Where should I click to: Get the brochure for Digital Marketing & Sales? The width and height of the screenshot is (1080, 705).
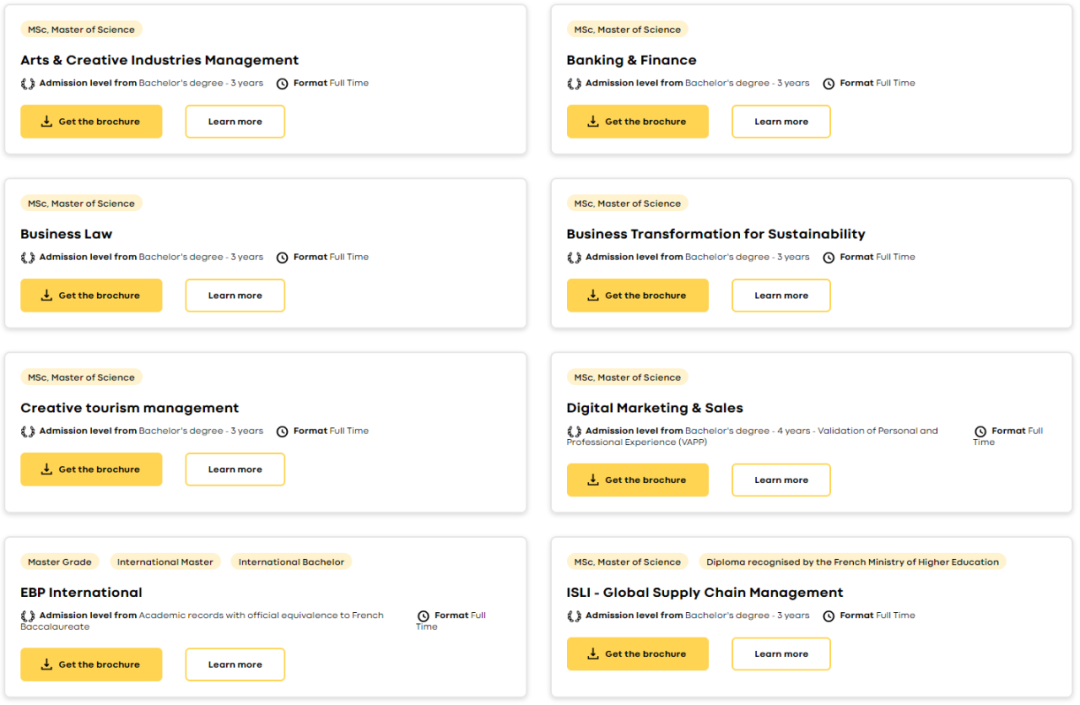637,480
